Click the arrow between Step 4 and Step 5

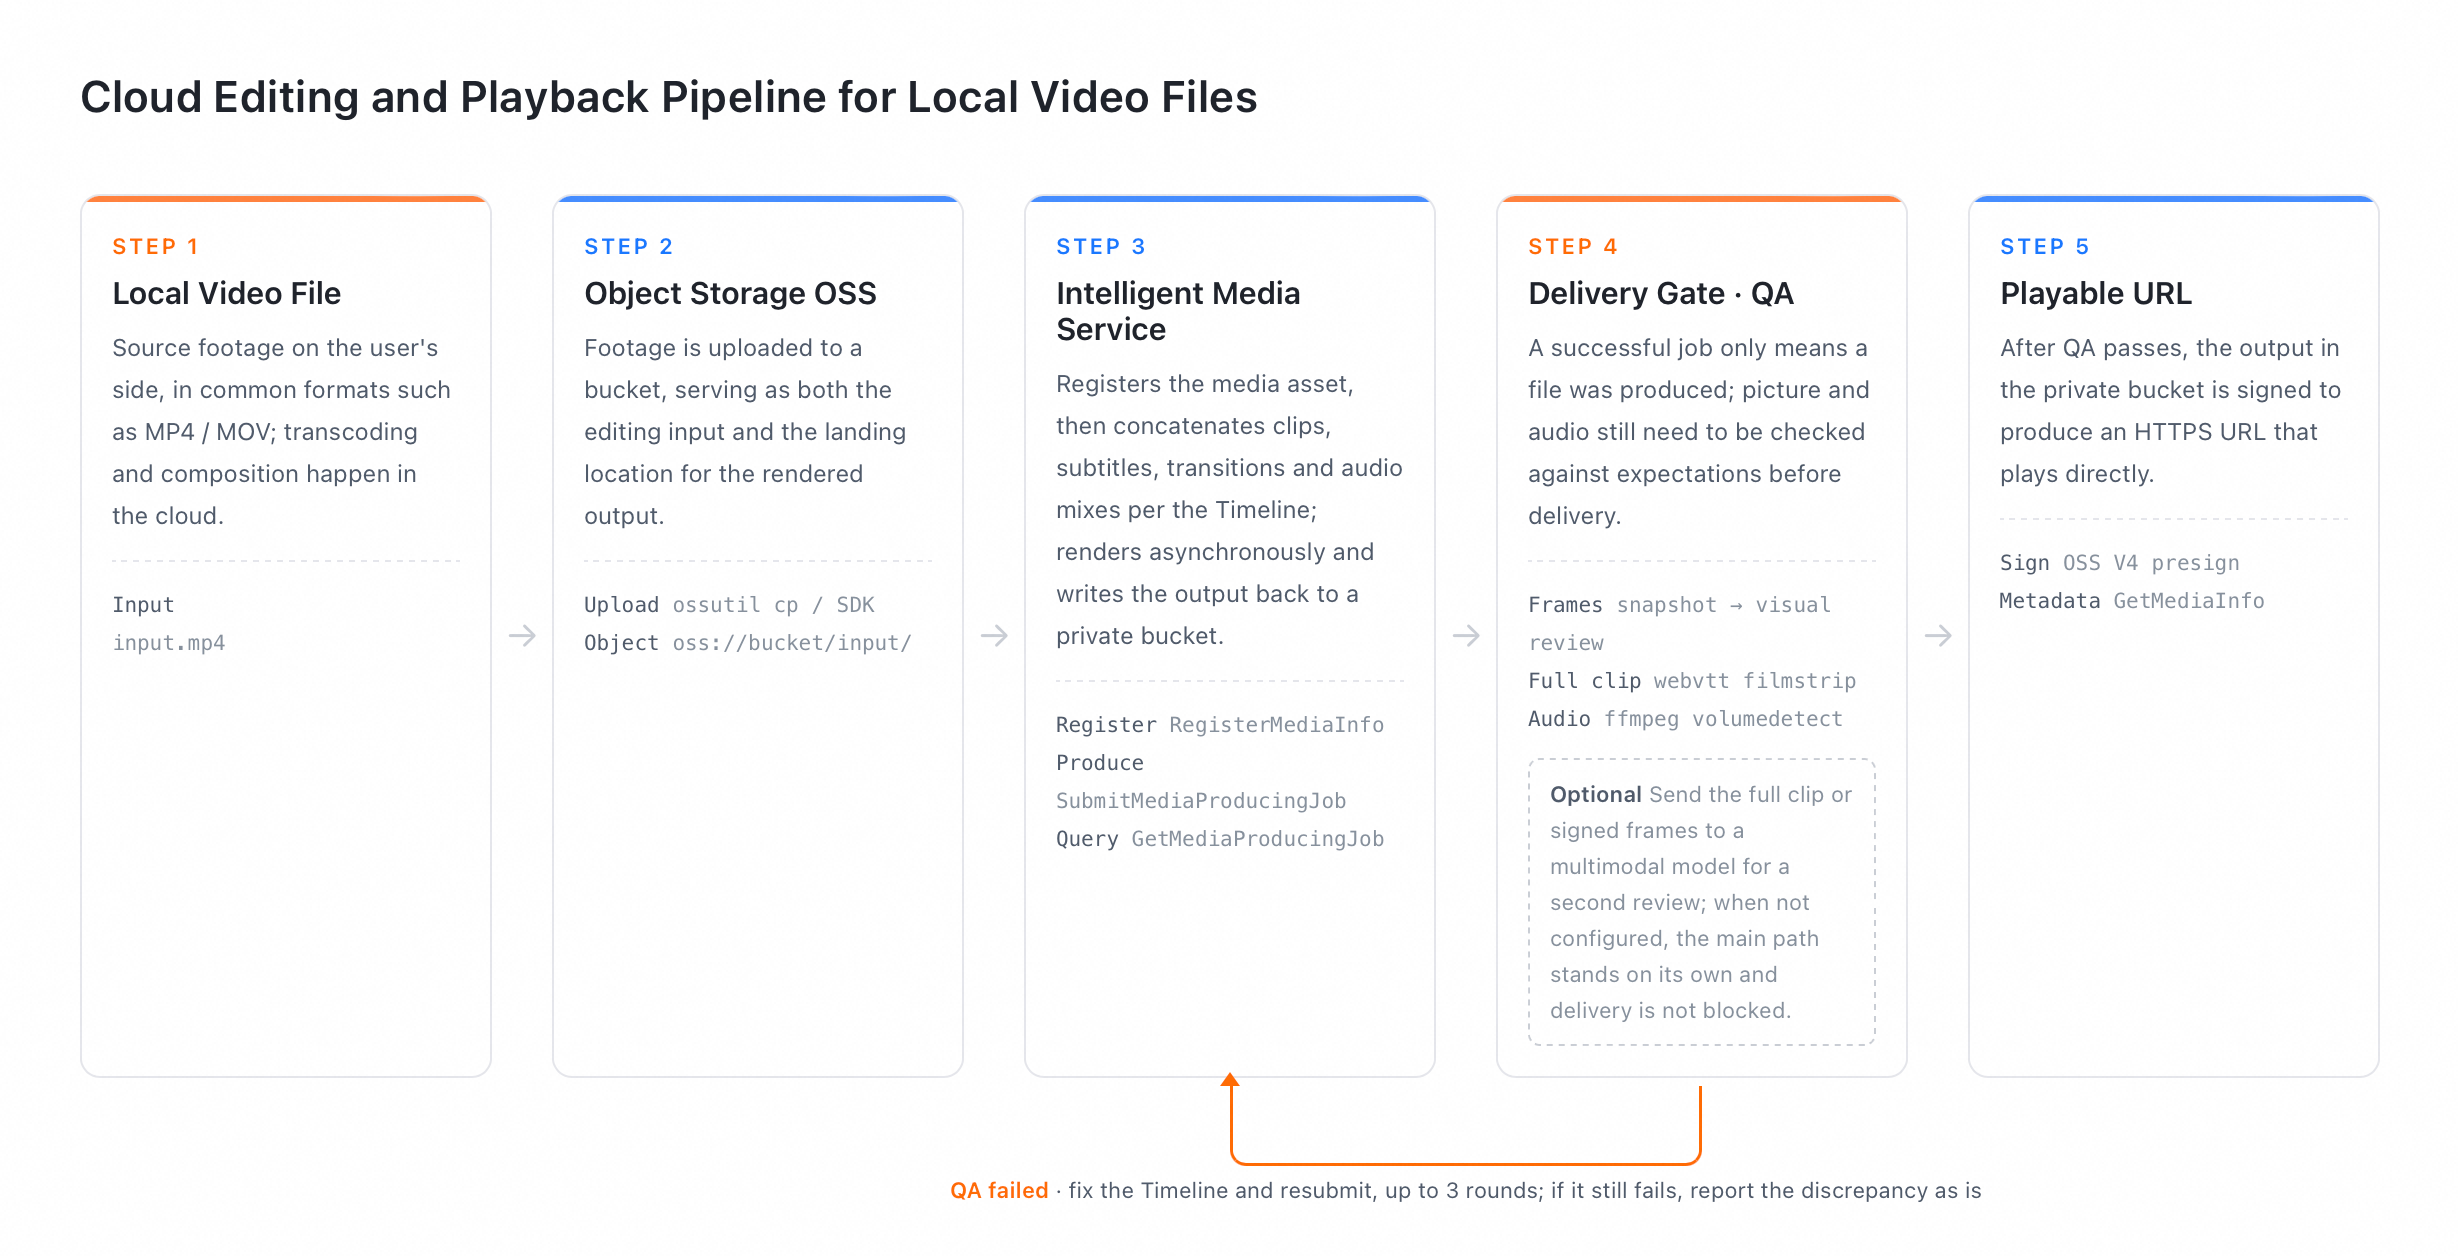[x=1938, y=636]
